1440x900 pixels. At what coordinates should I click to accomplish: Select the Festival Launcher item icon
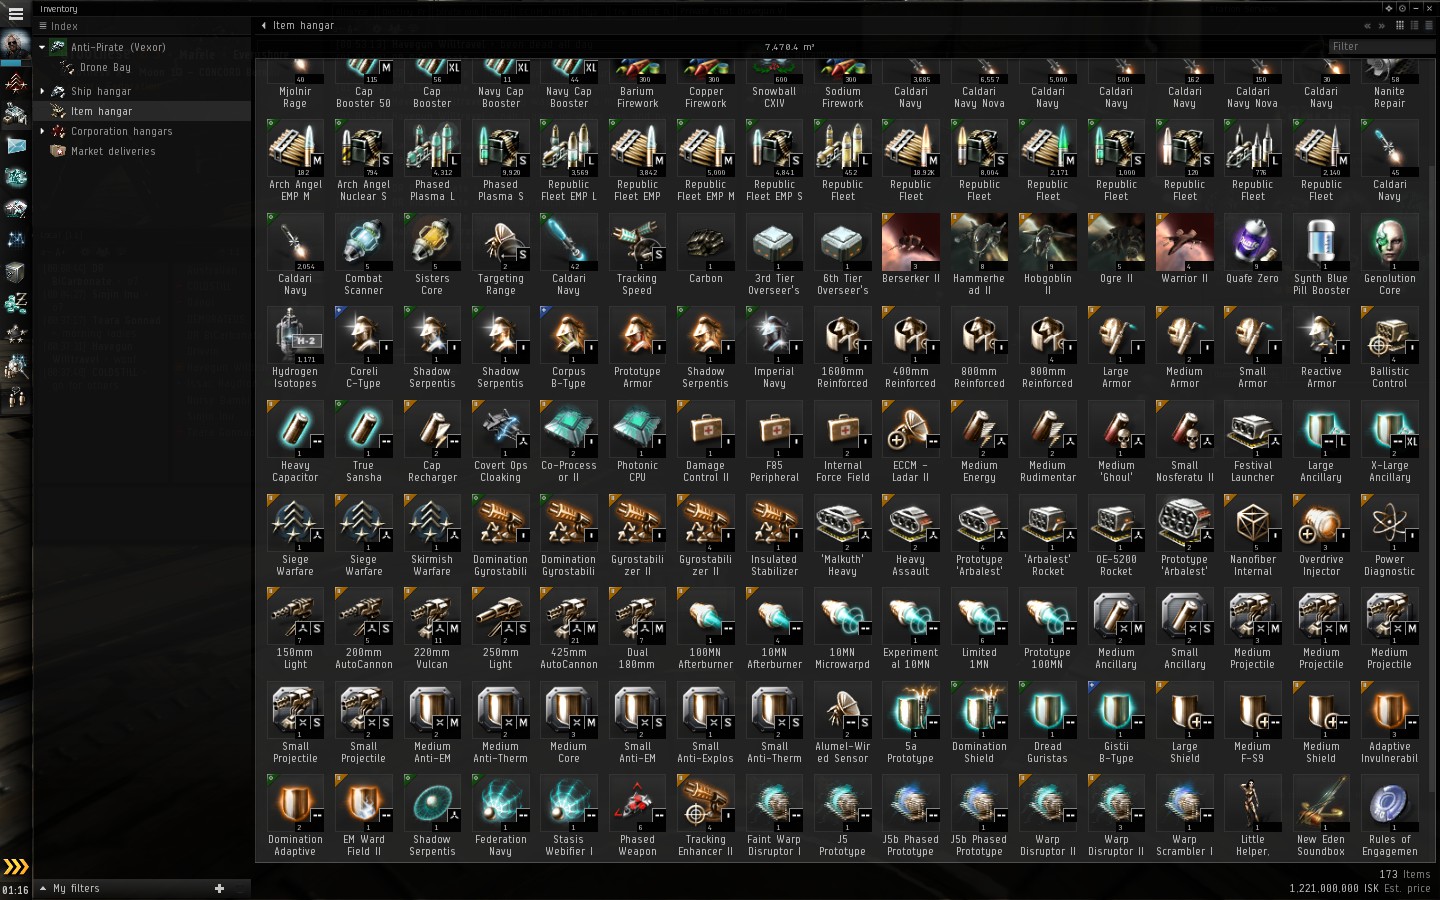(x=1252, y=429)
